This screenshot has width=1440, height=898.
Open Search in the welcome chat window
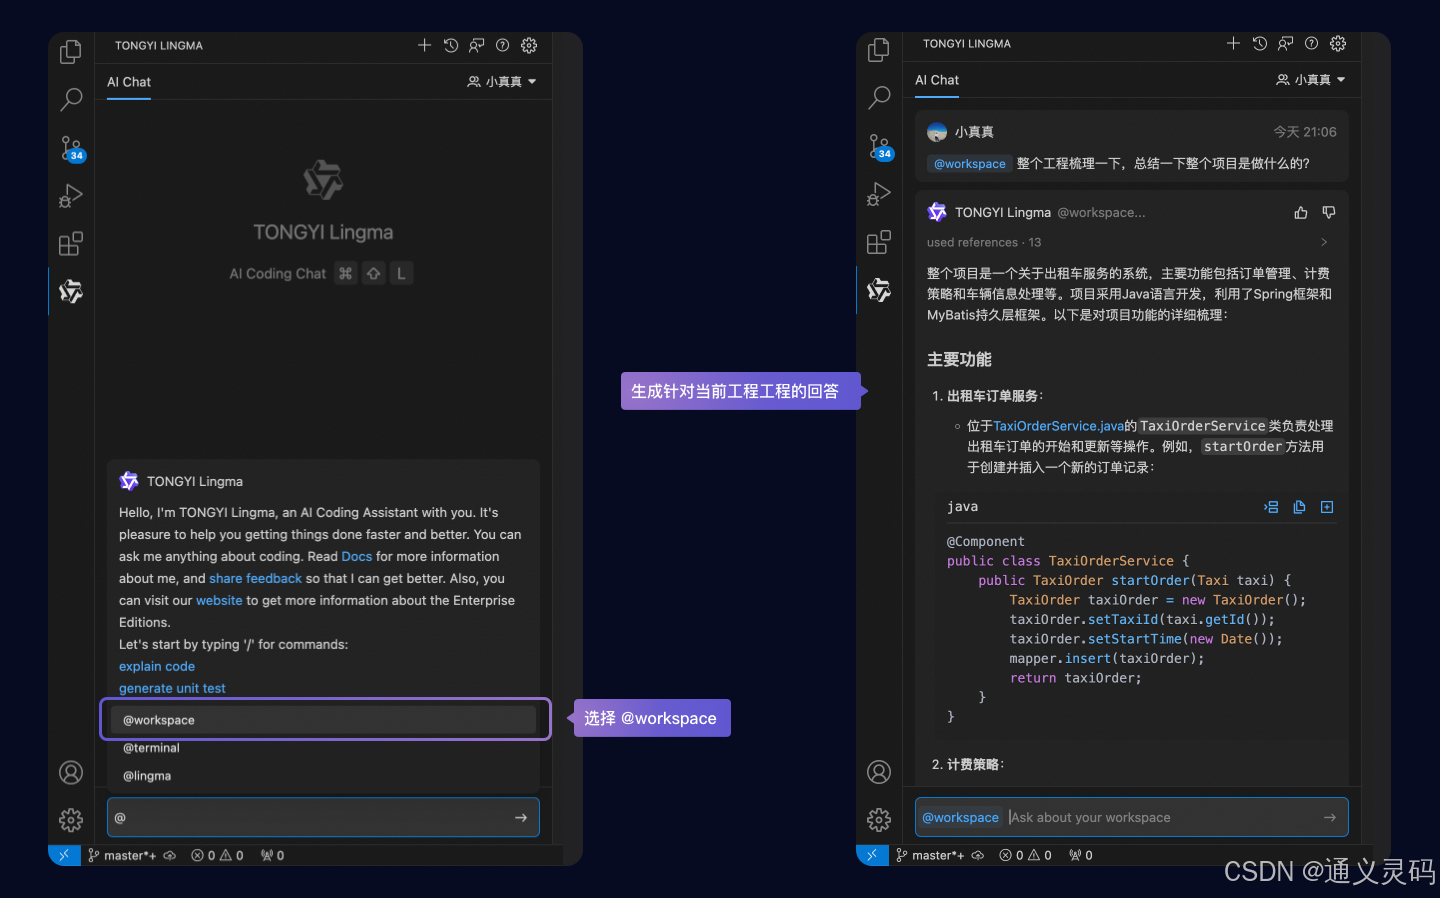71,99
